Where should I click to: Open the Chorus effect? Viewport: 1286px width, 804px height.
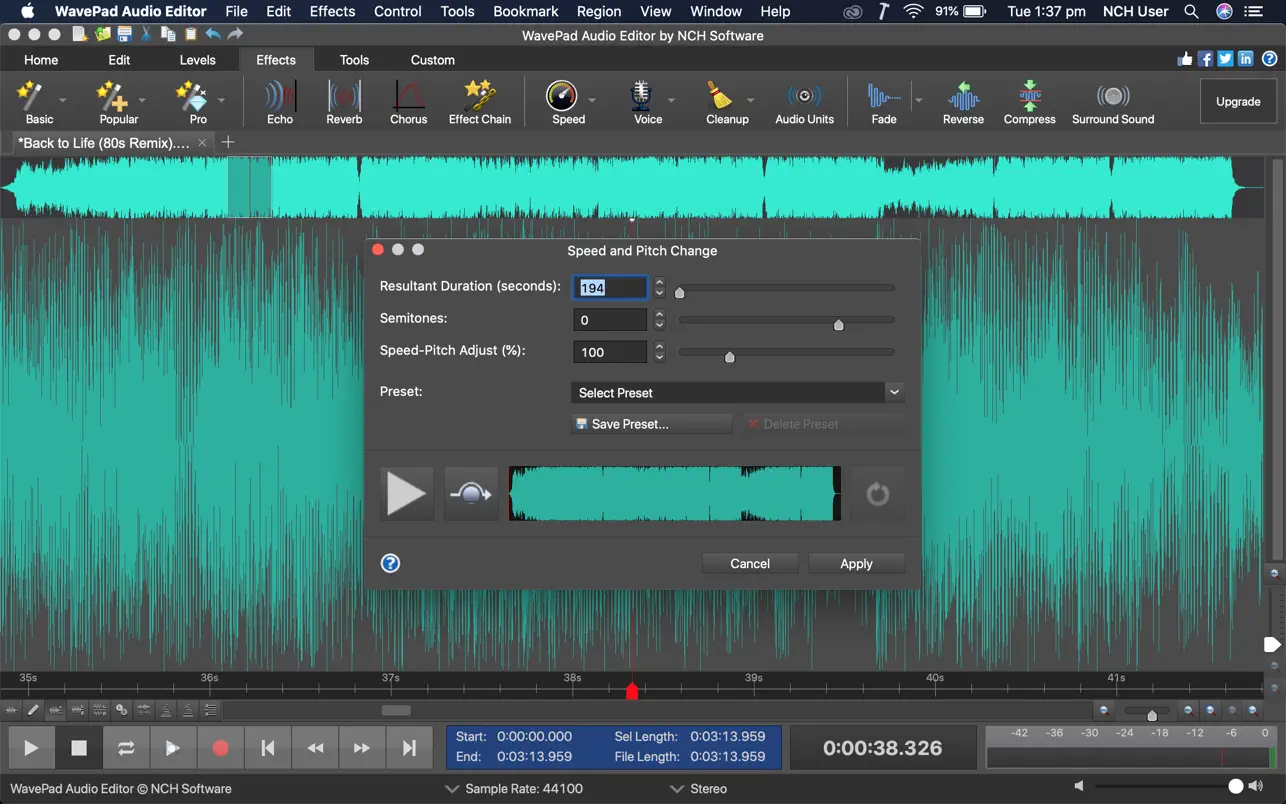pos(408,103)
